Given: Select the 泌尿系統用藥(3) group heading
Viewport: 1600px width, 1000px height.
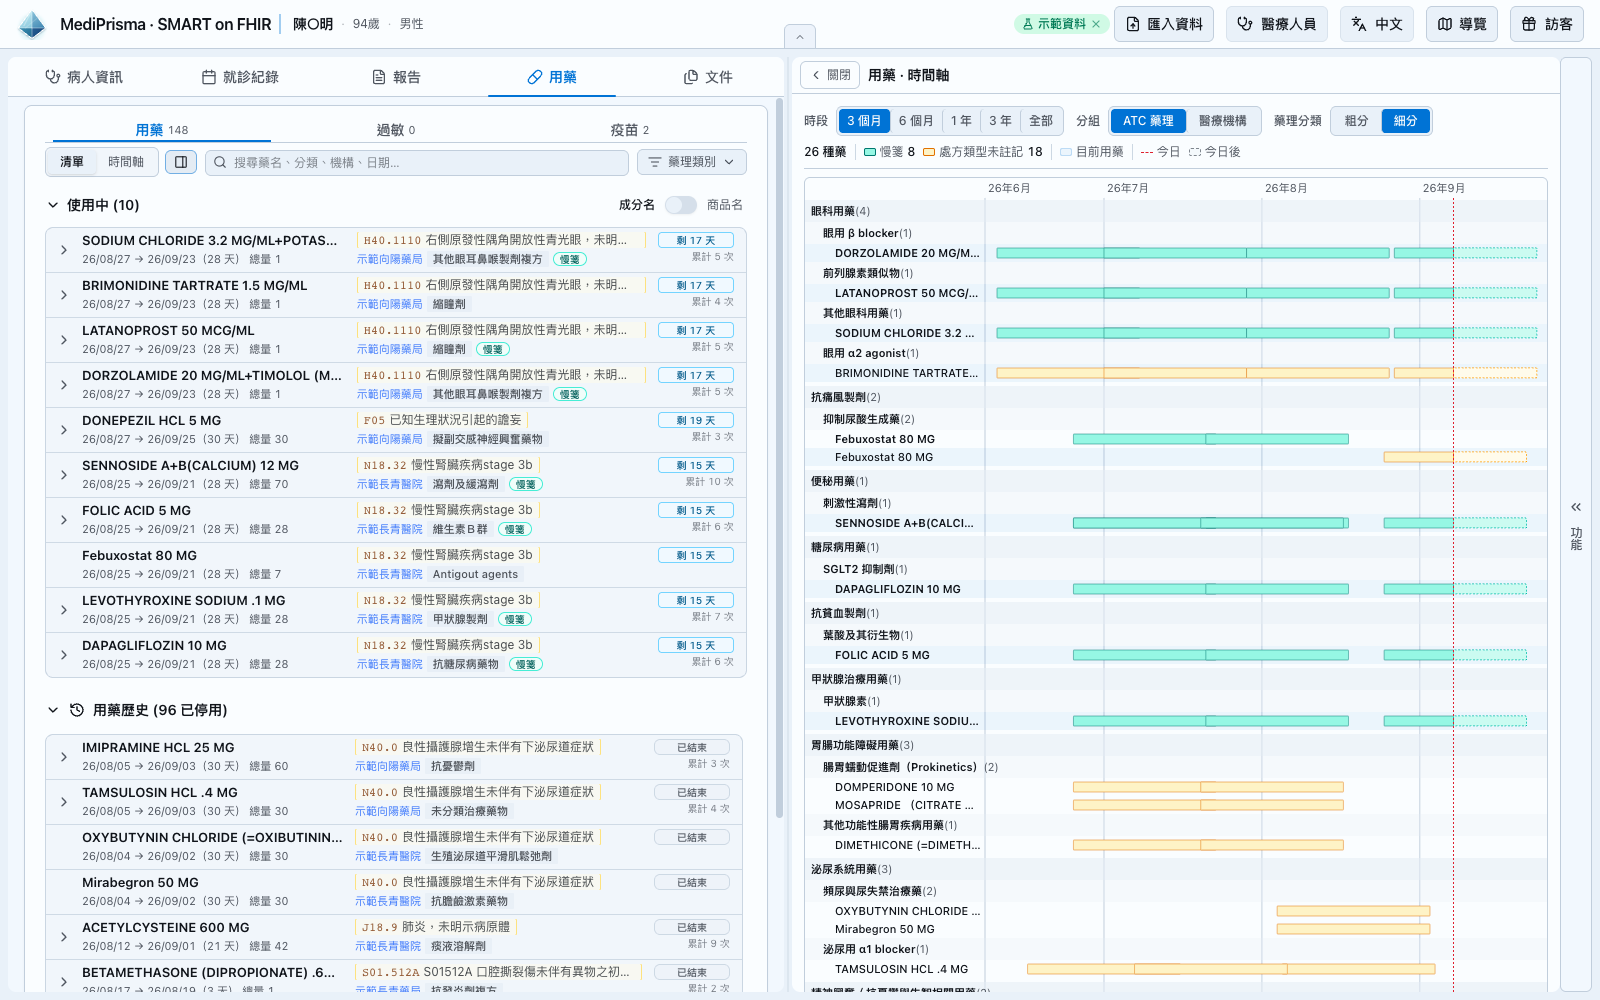Looking at the screenshot, I should 851,869.
